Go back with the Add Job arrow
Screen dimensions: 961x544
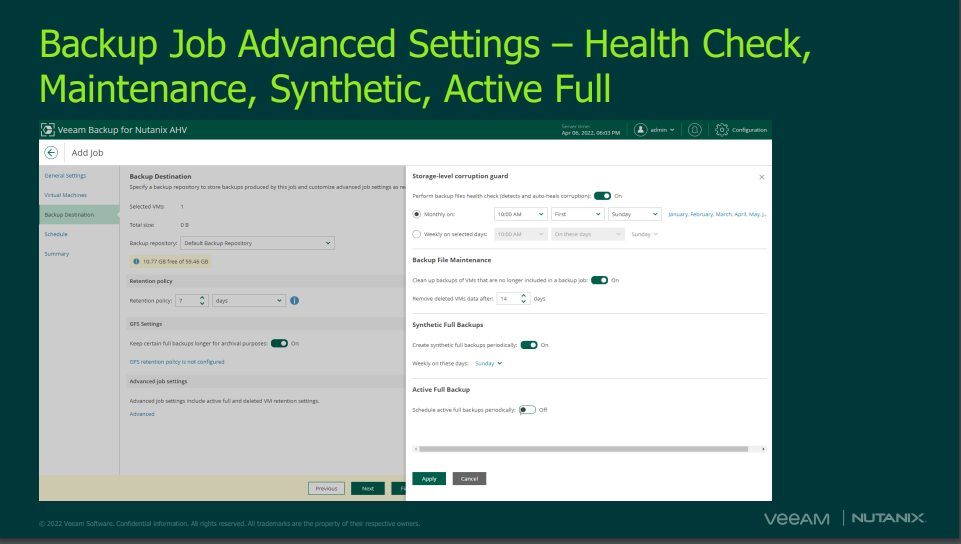(51, 153)
